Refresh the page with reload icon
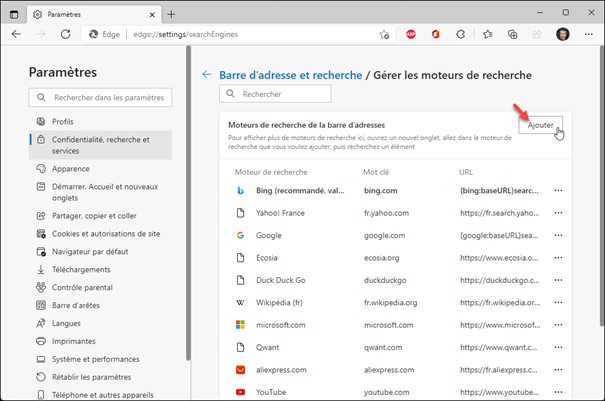Image resolution: width=605 pixels, height=401 pixels. click(x=65, y=33)
